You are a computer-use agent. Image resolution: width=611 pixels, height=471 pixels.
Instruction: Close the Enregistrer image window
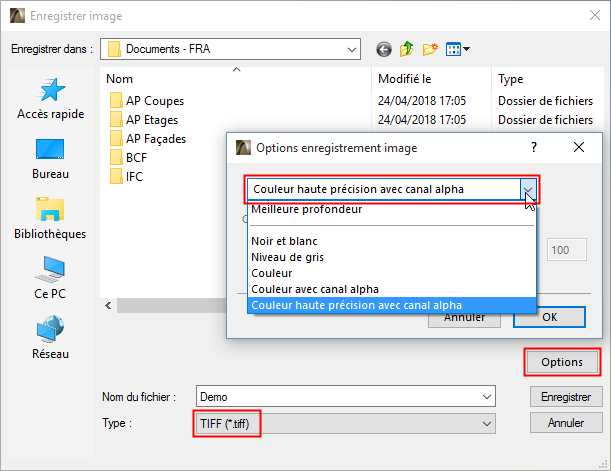click(x=595, y=16)
